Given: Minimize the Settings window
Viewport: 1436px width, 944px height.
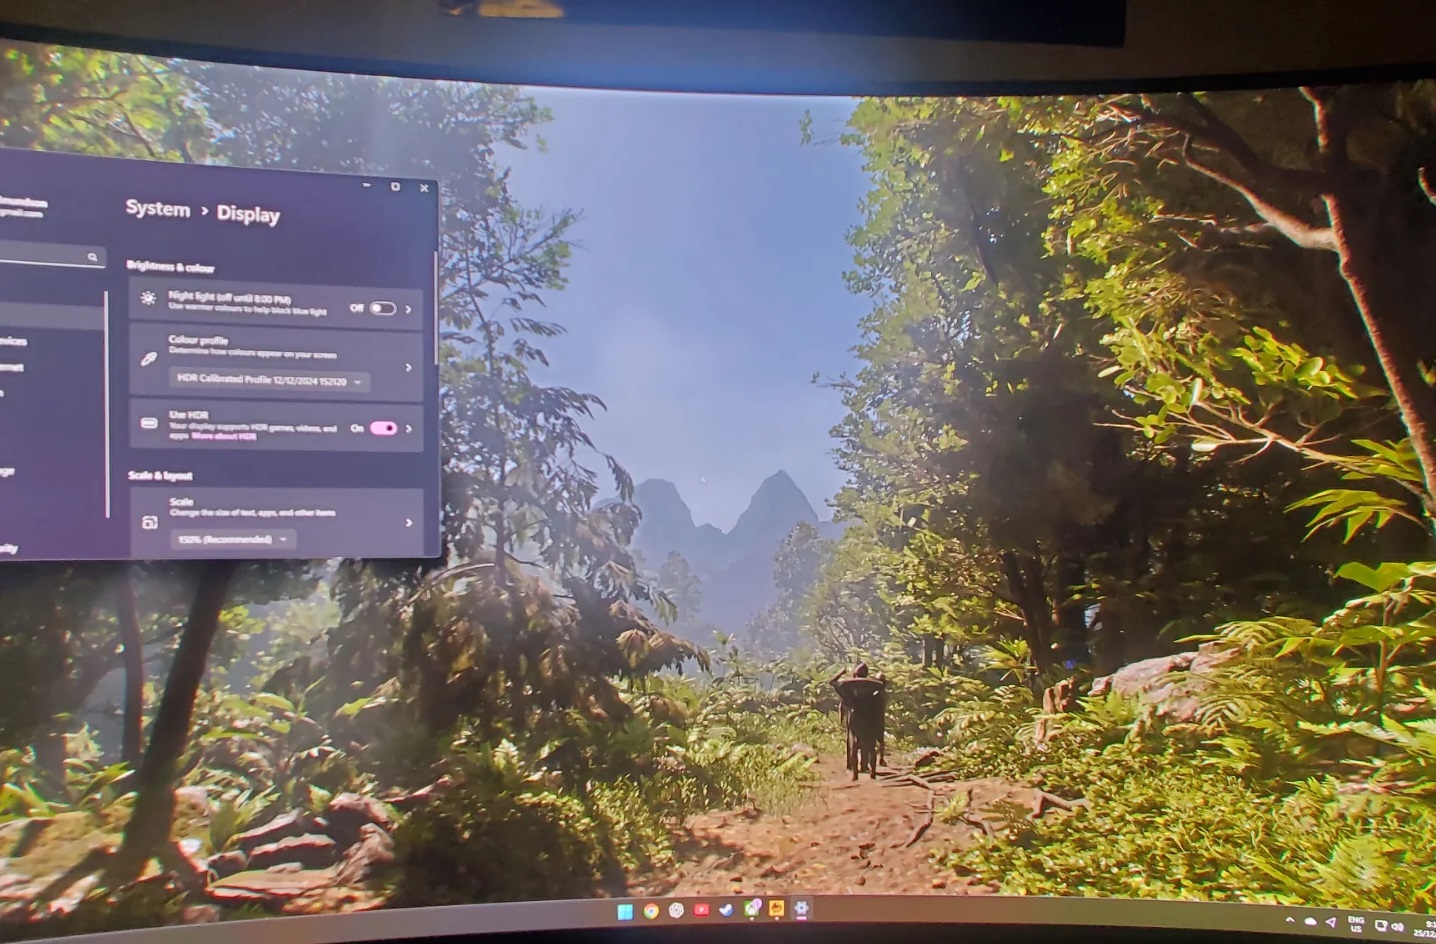Looking at the screenshot, I should (368, 186).
